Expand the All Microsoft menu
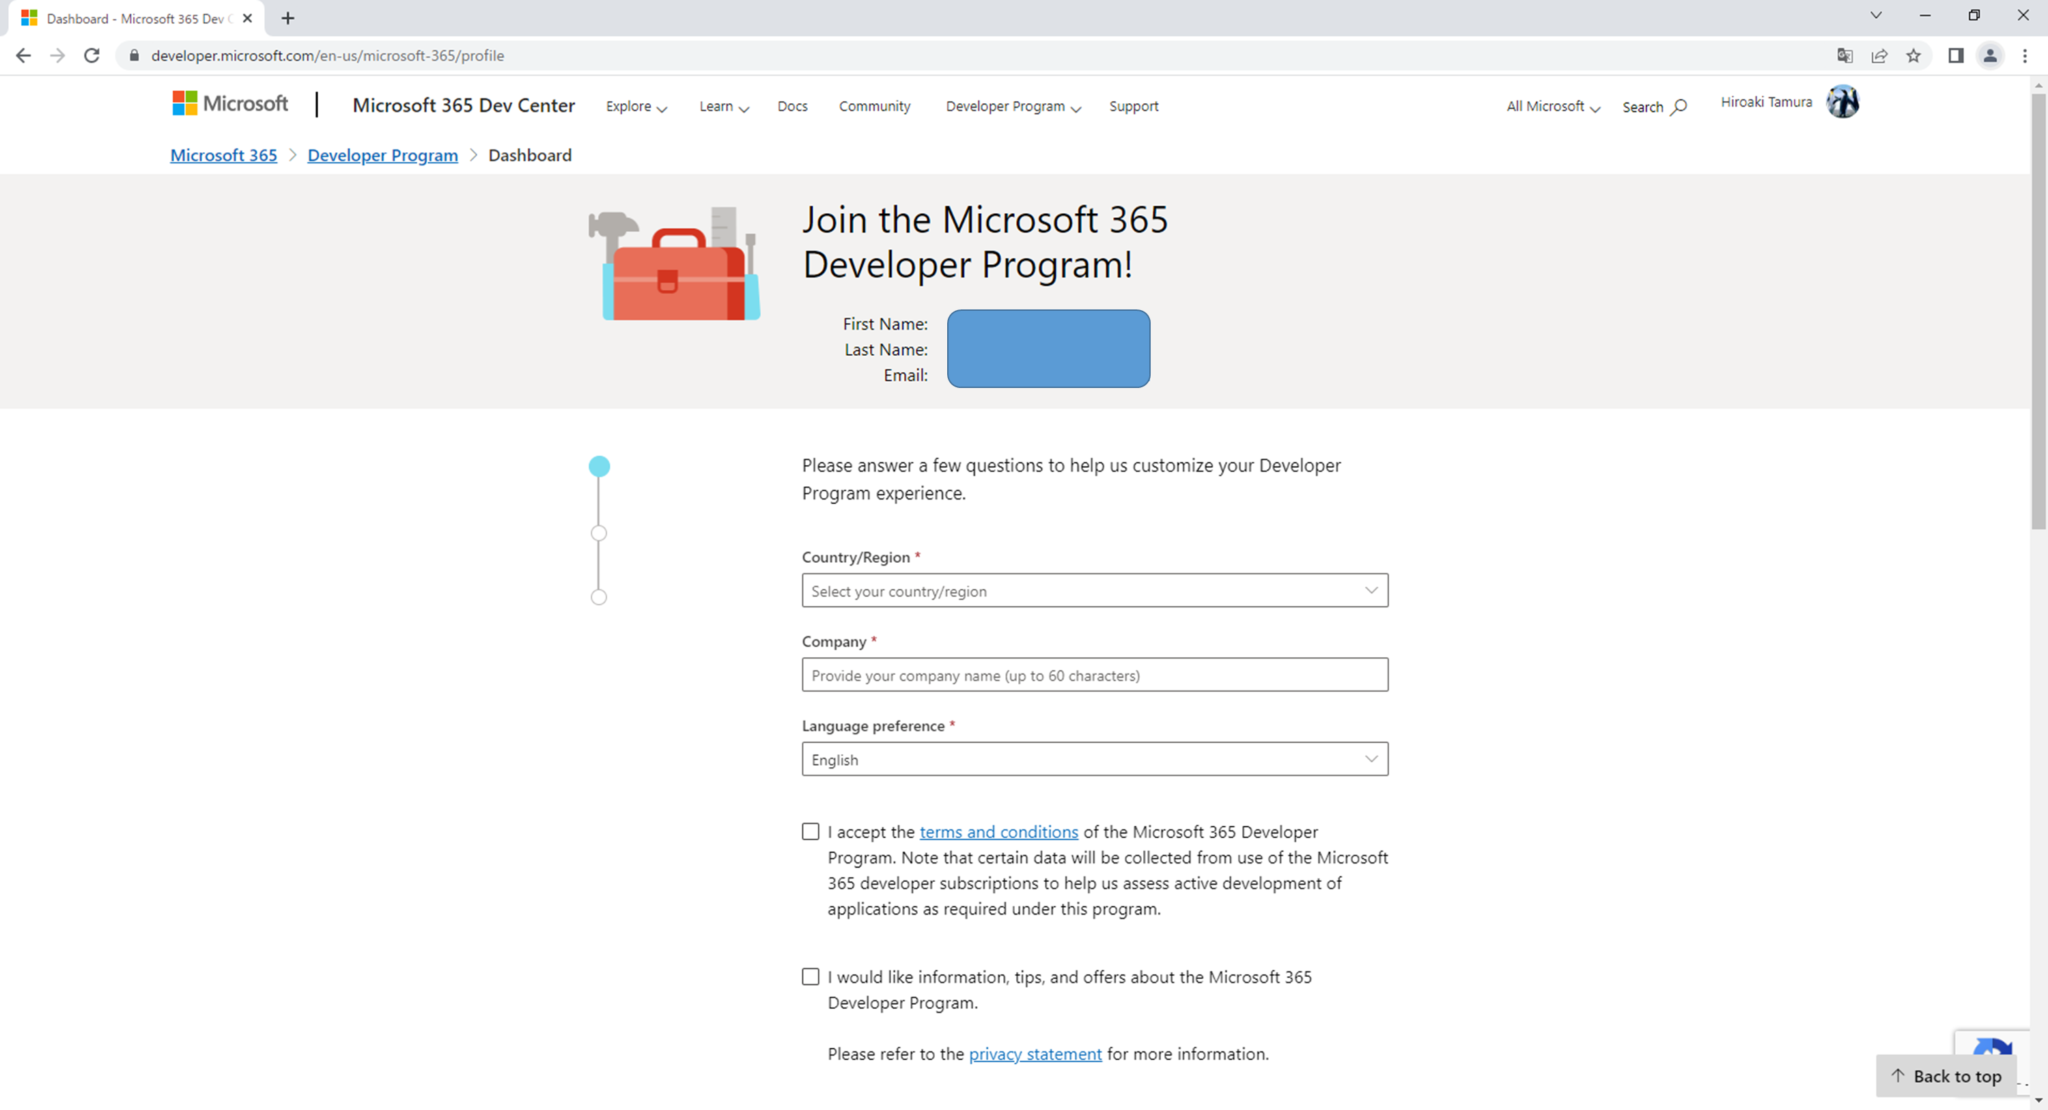This screenshot has width=2048, height=1110. tap(1550, 106)
